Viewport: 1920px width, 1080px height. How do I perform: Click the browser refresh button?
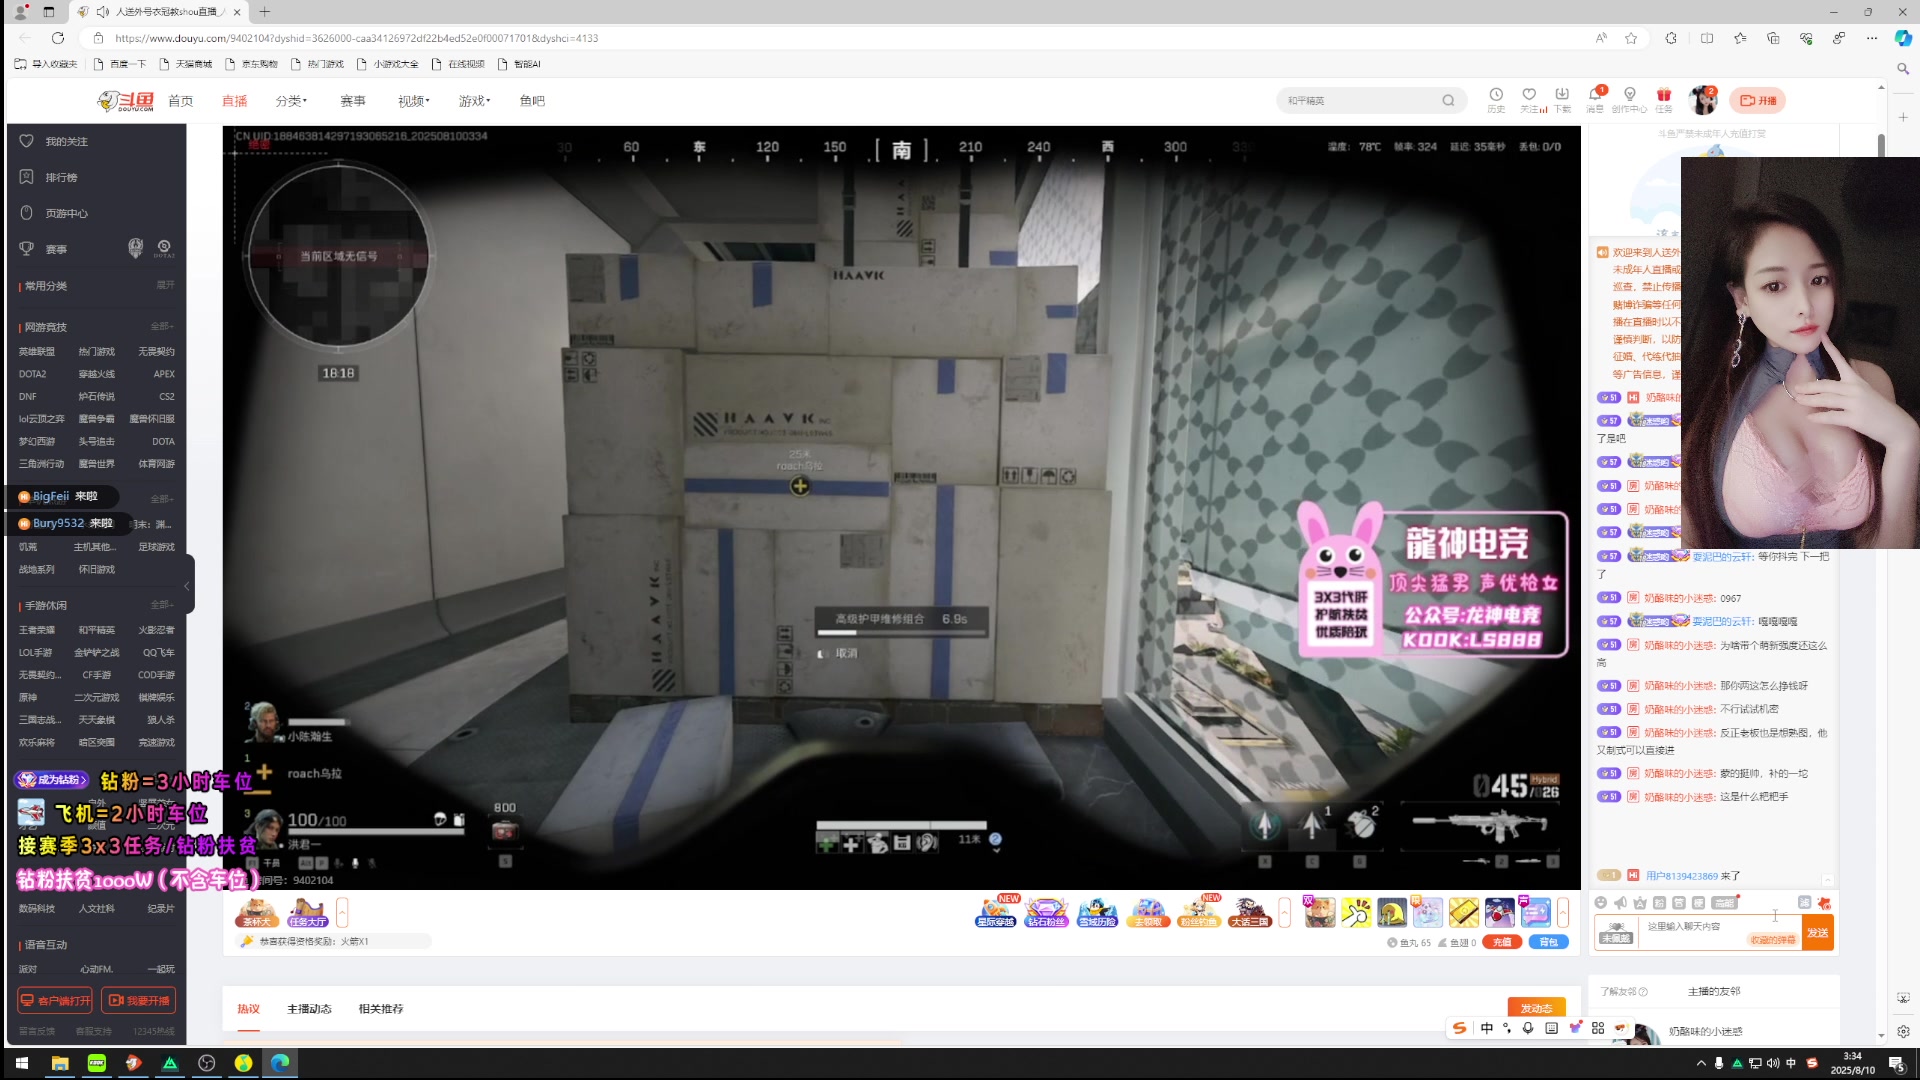[x=58, y=38]
